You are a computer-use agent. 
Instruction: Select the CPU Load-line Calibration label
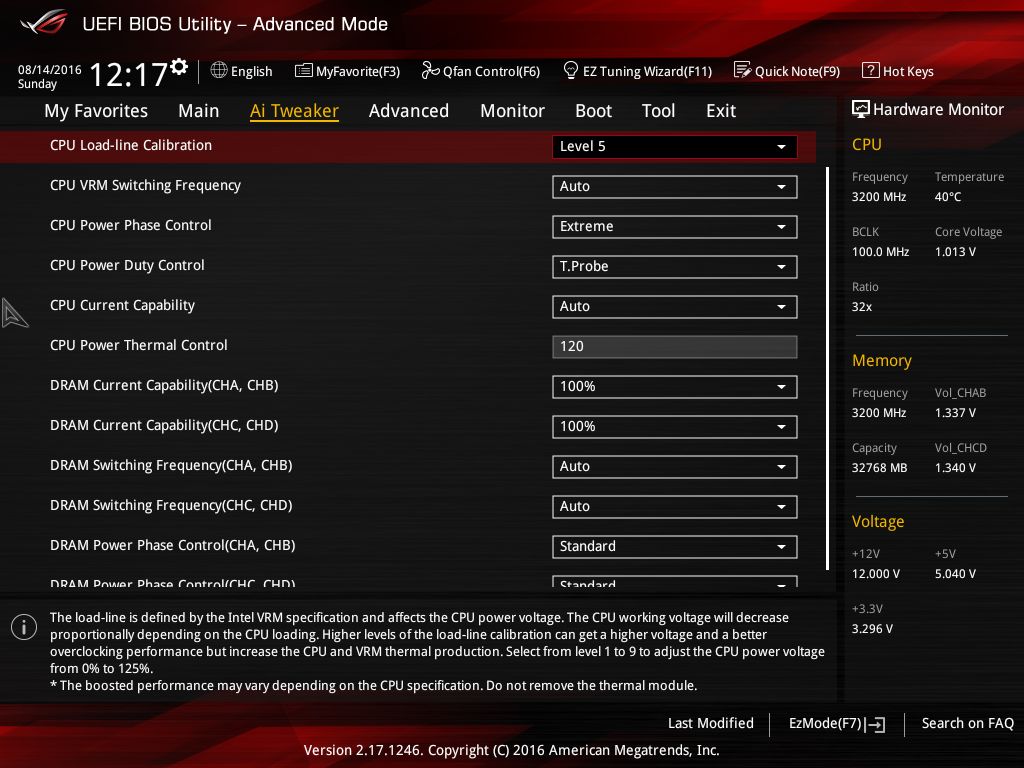click(131, 146)
